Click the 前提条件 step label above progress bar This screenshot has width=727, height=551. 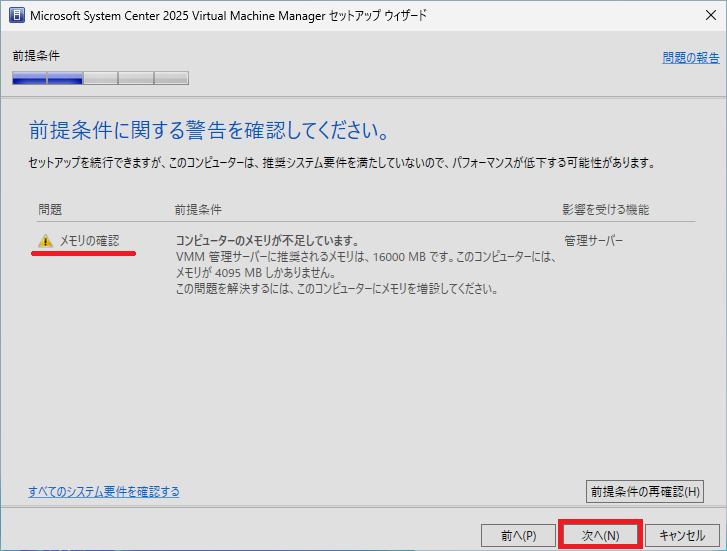(36, 56)
